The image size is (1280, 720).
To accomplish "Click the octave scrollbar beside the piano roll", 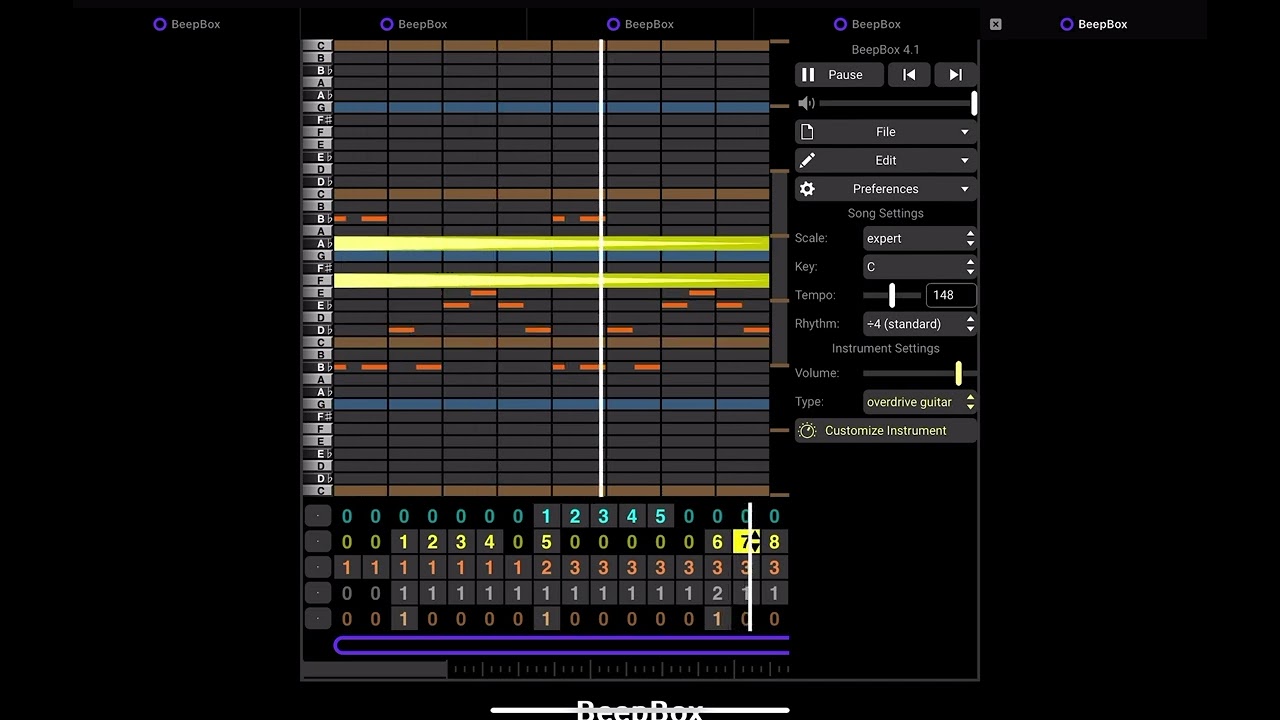I will (779, 268).
